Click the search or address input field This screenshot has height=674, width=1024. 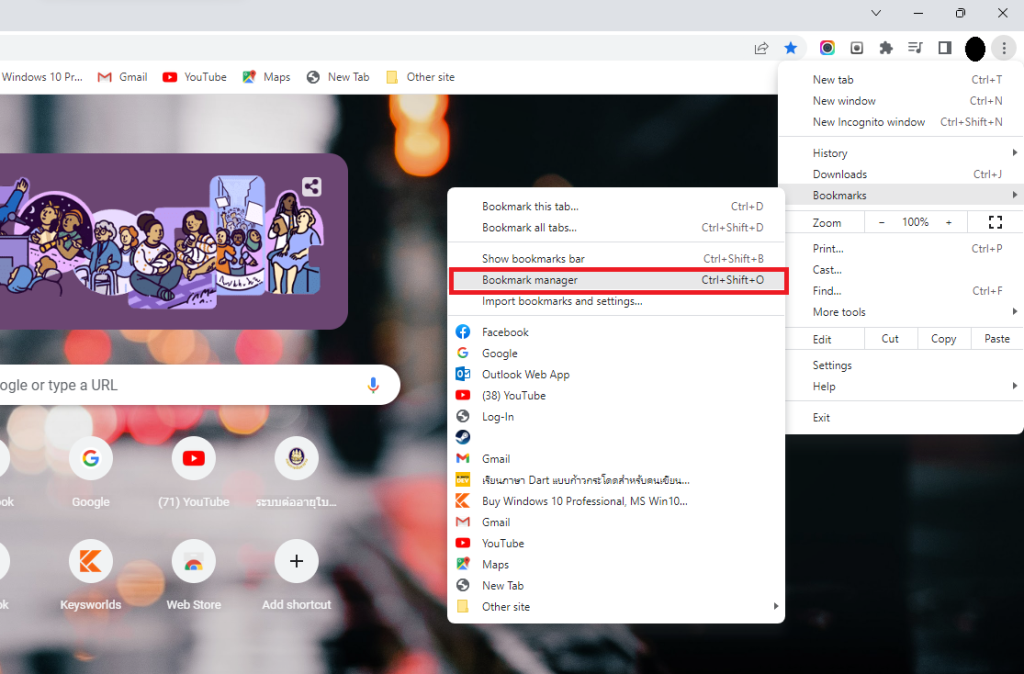(180, 384)
